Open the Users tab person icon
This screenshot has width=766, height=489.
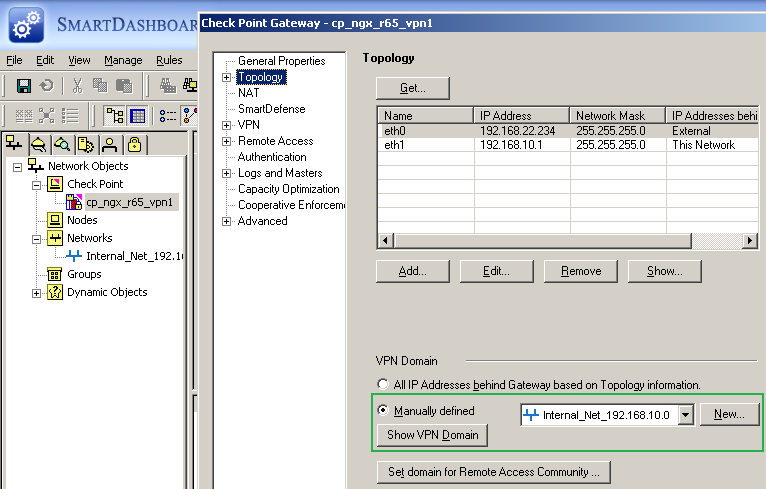point(110,145)
